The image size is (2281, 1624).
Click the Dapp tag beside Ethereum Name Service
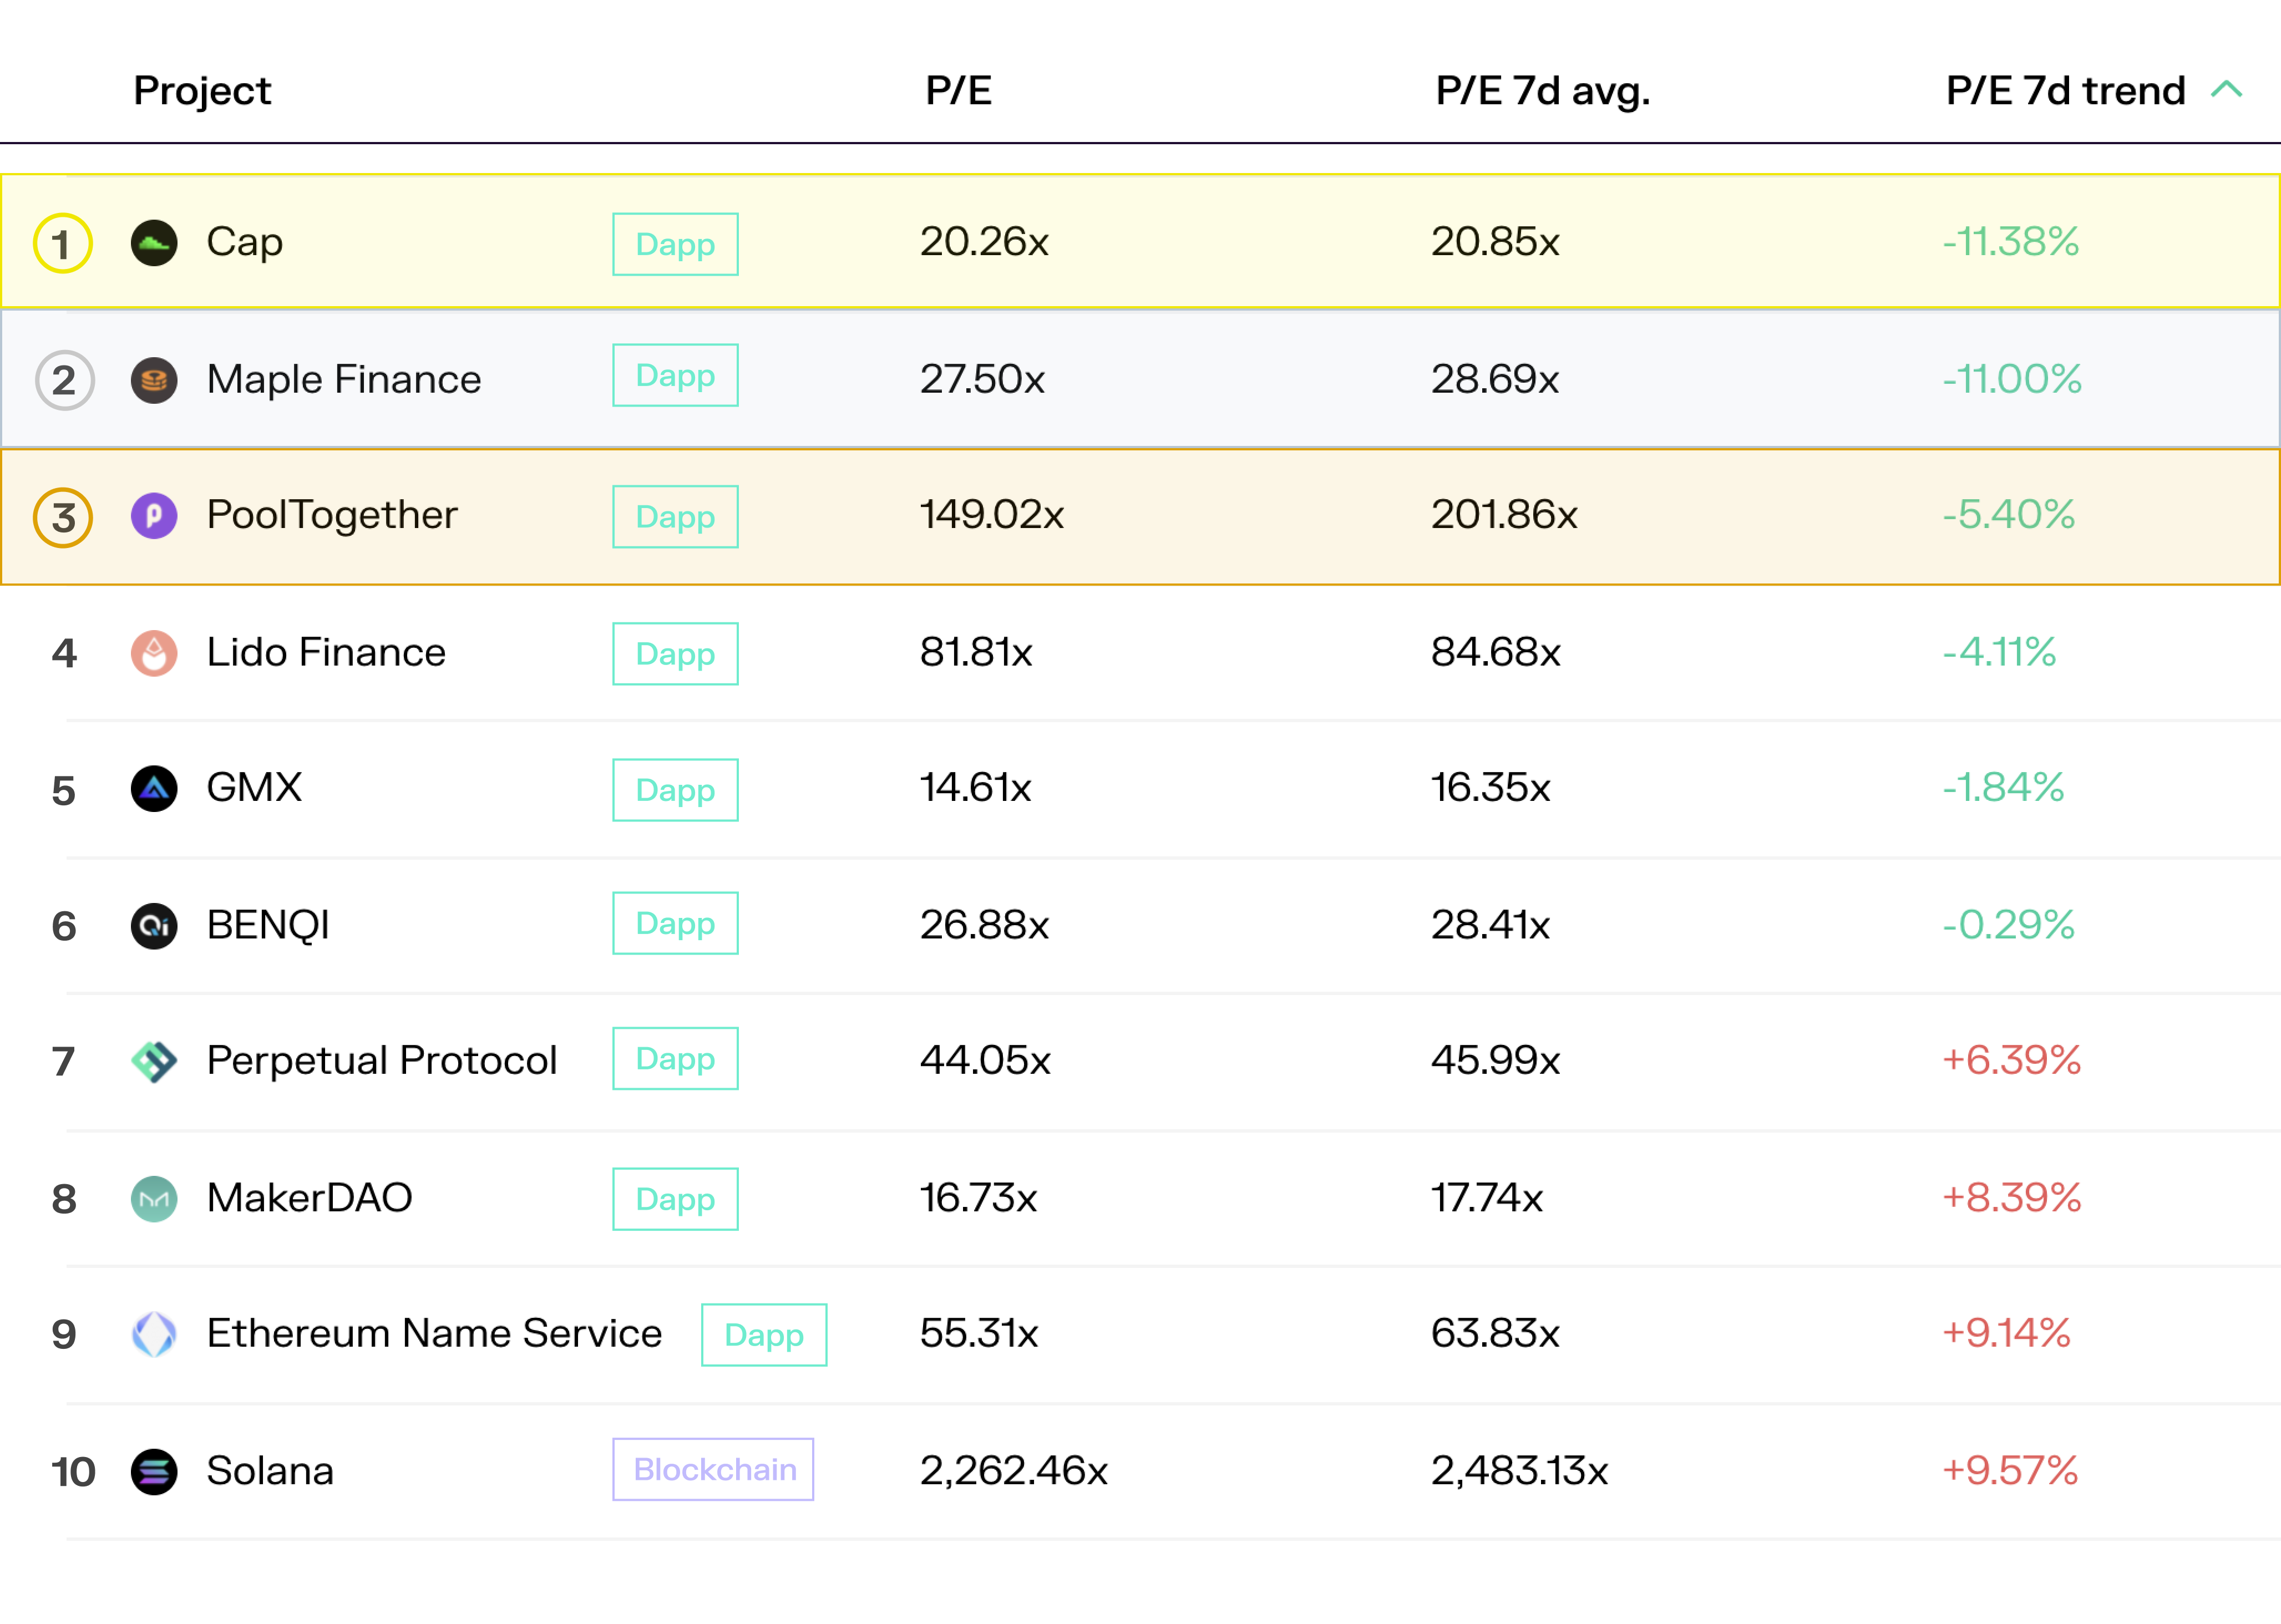[764, 1334]
